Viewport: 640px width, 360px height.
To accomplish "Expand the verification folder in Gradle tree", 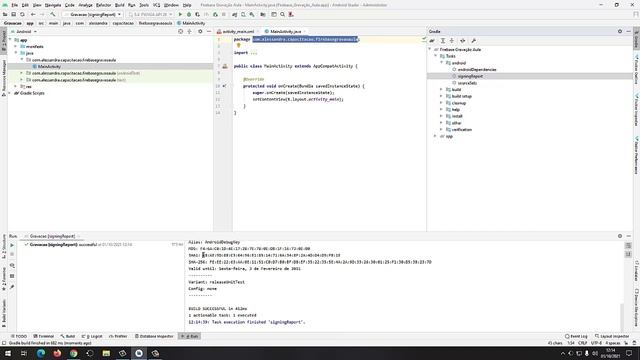I will 441,129.
